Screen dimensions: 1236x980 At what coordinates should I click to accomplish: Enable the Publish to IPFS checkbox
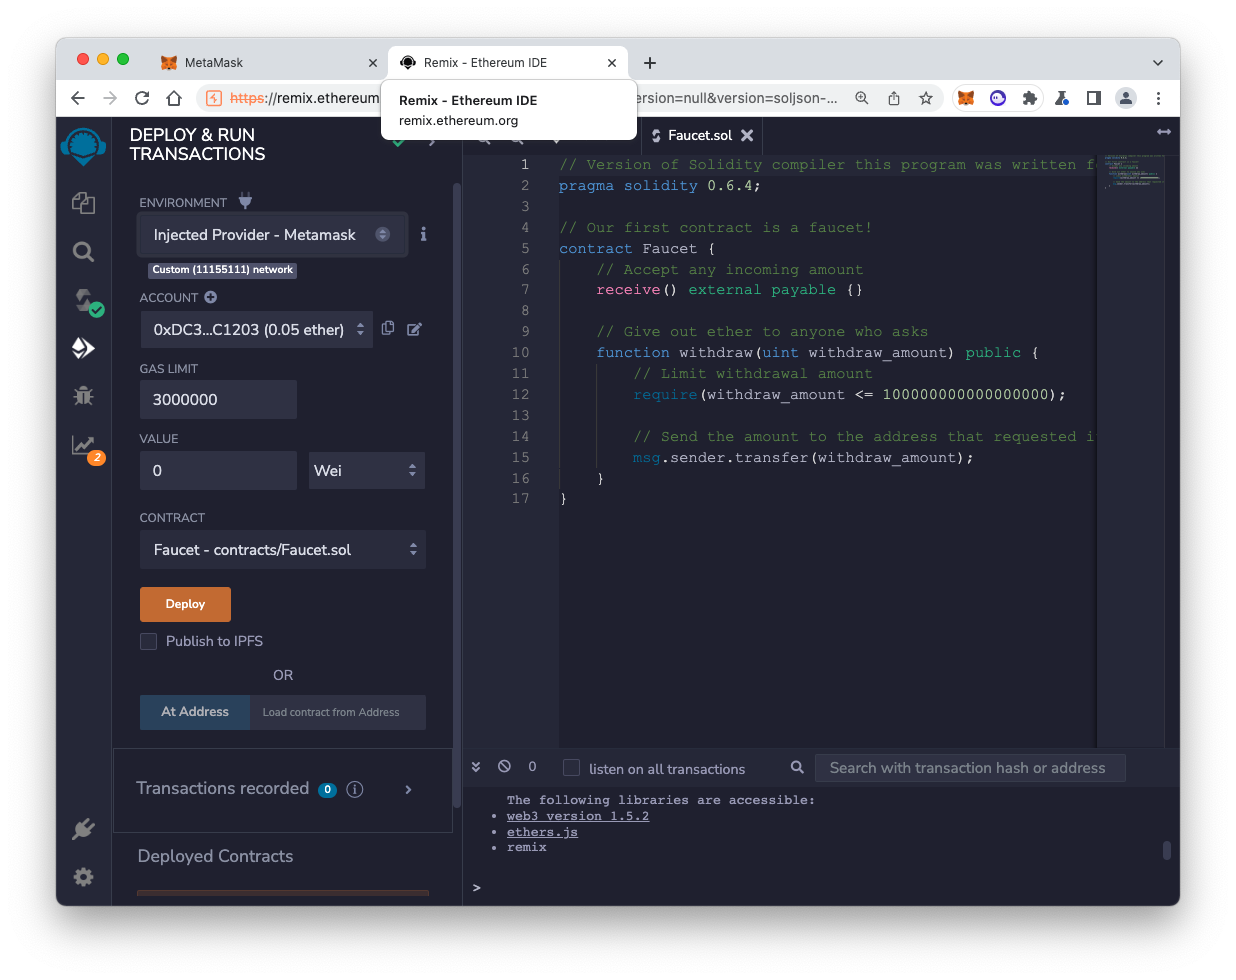click(x=149, y=642)
